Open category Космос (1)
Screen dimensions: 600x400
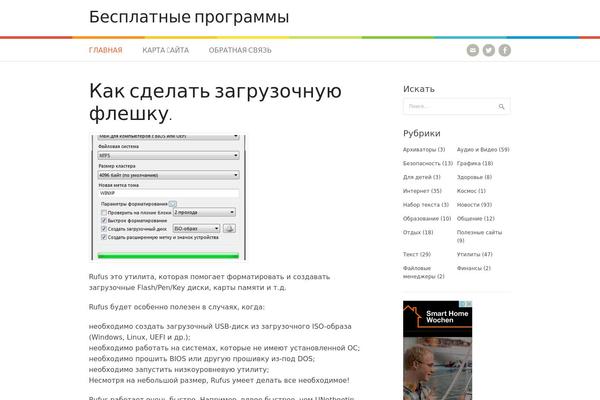pos(471,191)
